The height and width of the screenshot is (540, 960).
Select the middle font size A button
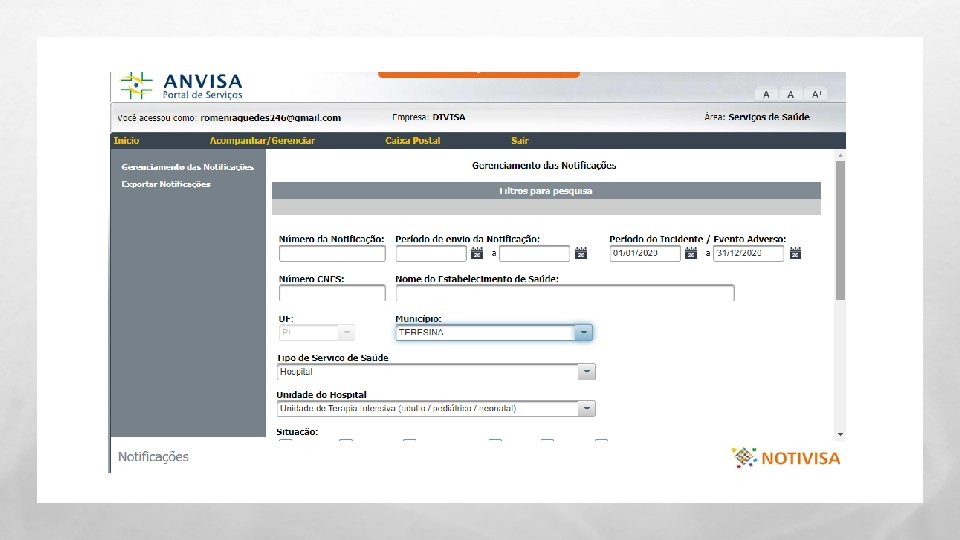tap(790, 94)
